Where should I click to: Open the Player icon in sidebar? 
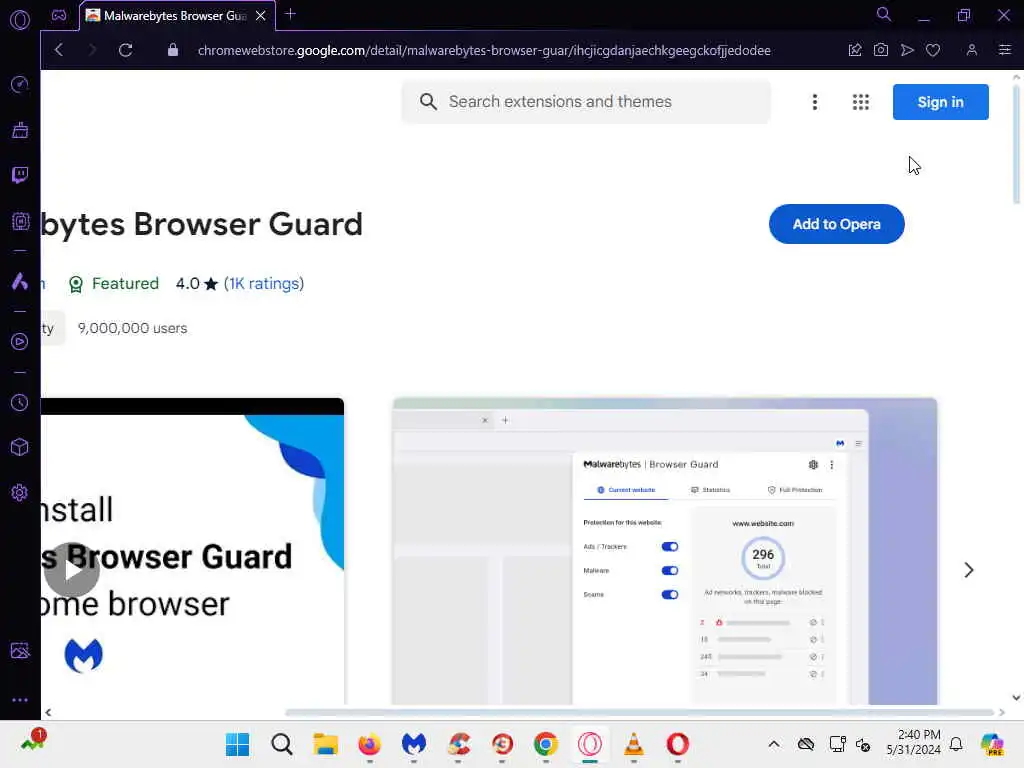[20, 342]
